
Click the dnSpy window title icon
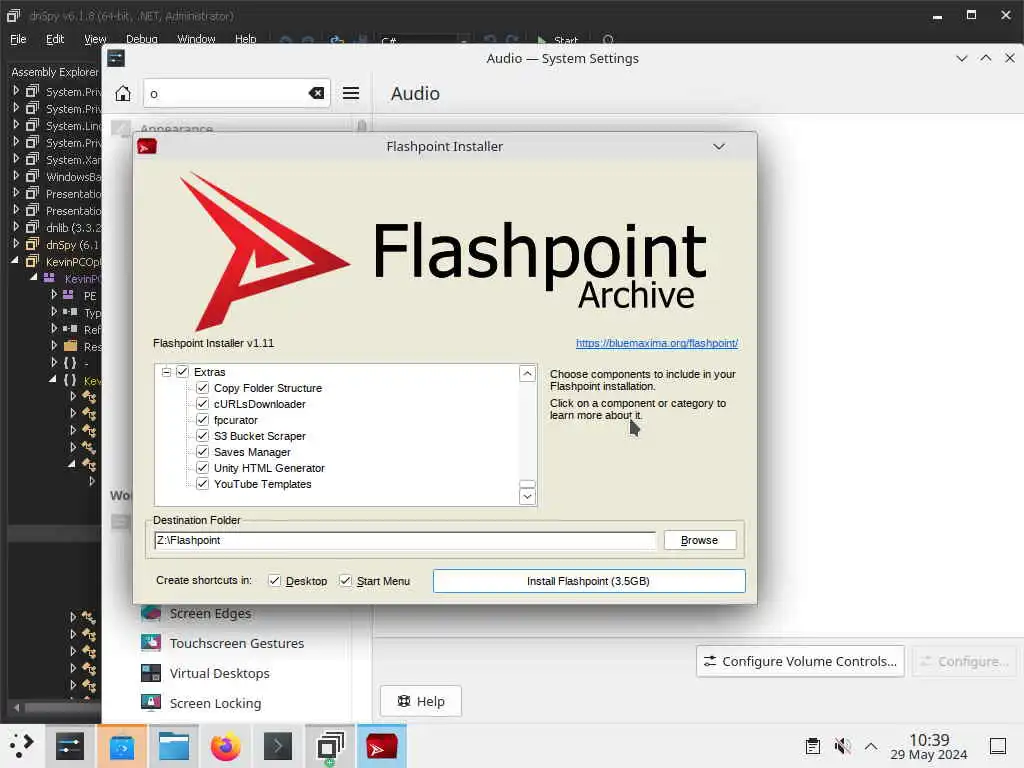[x=13, y=15]
